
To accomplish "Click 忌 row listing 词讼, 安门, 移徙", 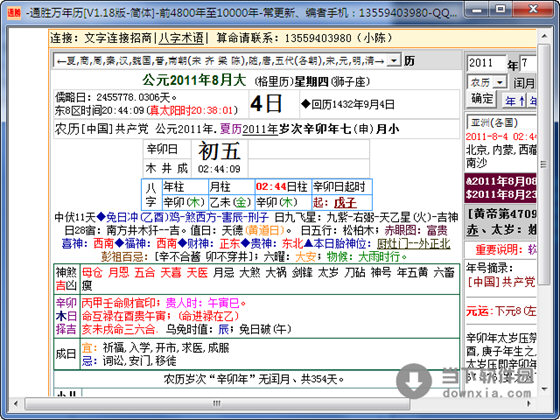I will click(129, 361).
